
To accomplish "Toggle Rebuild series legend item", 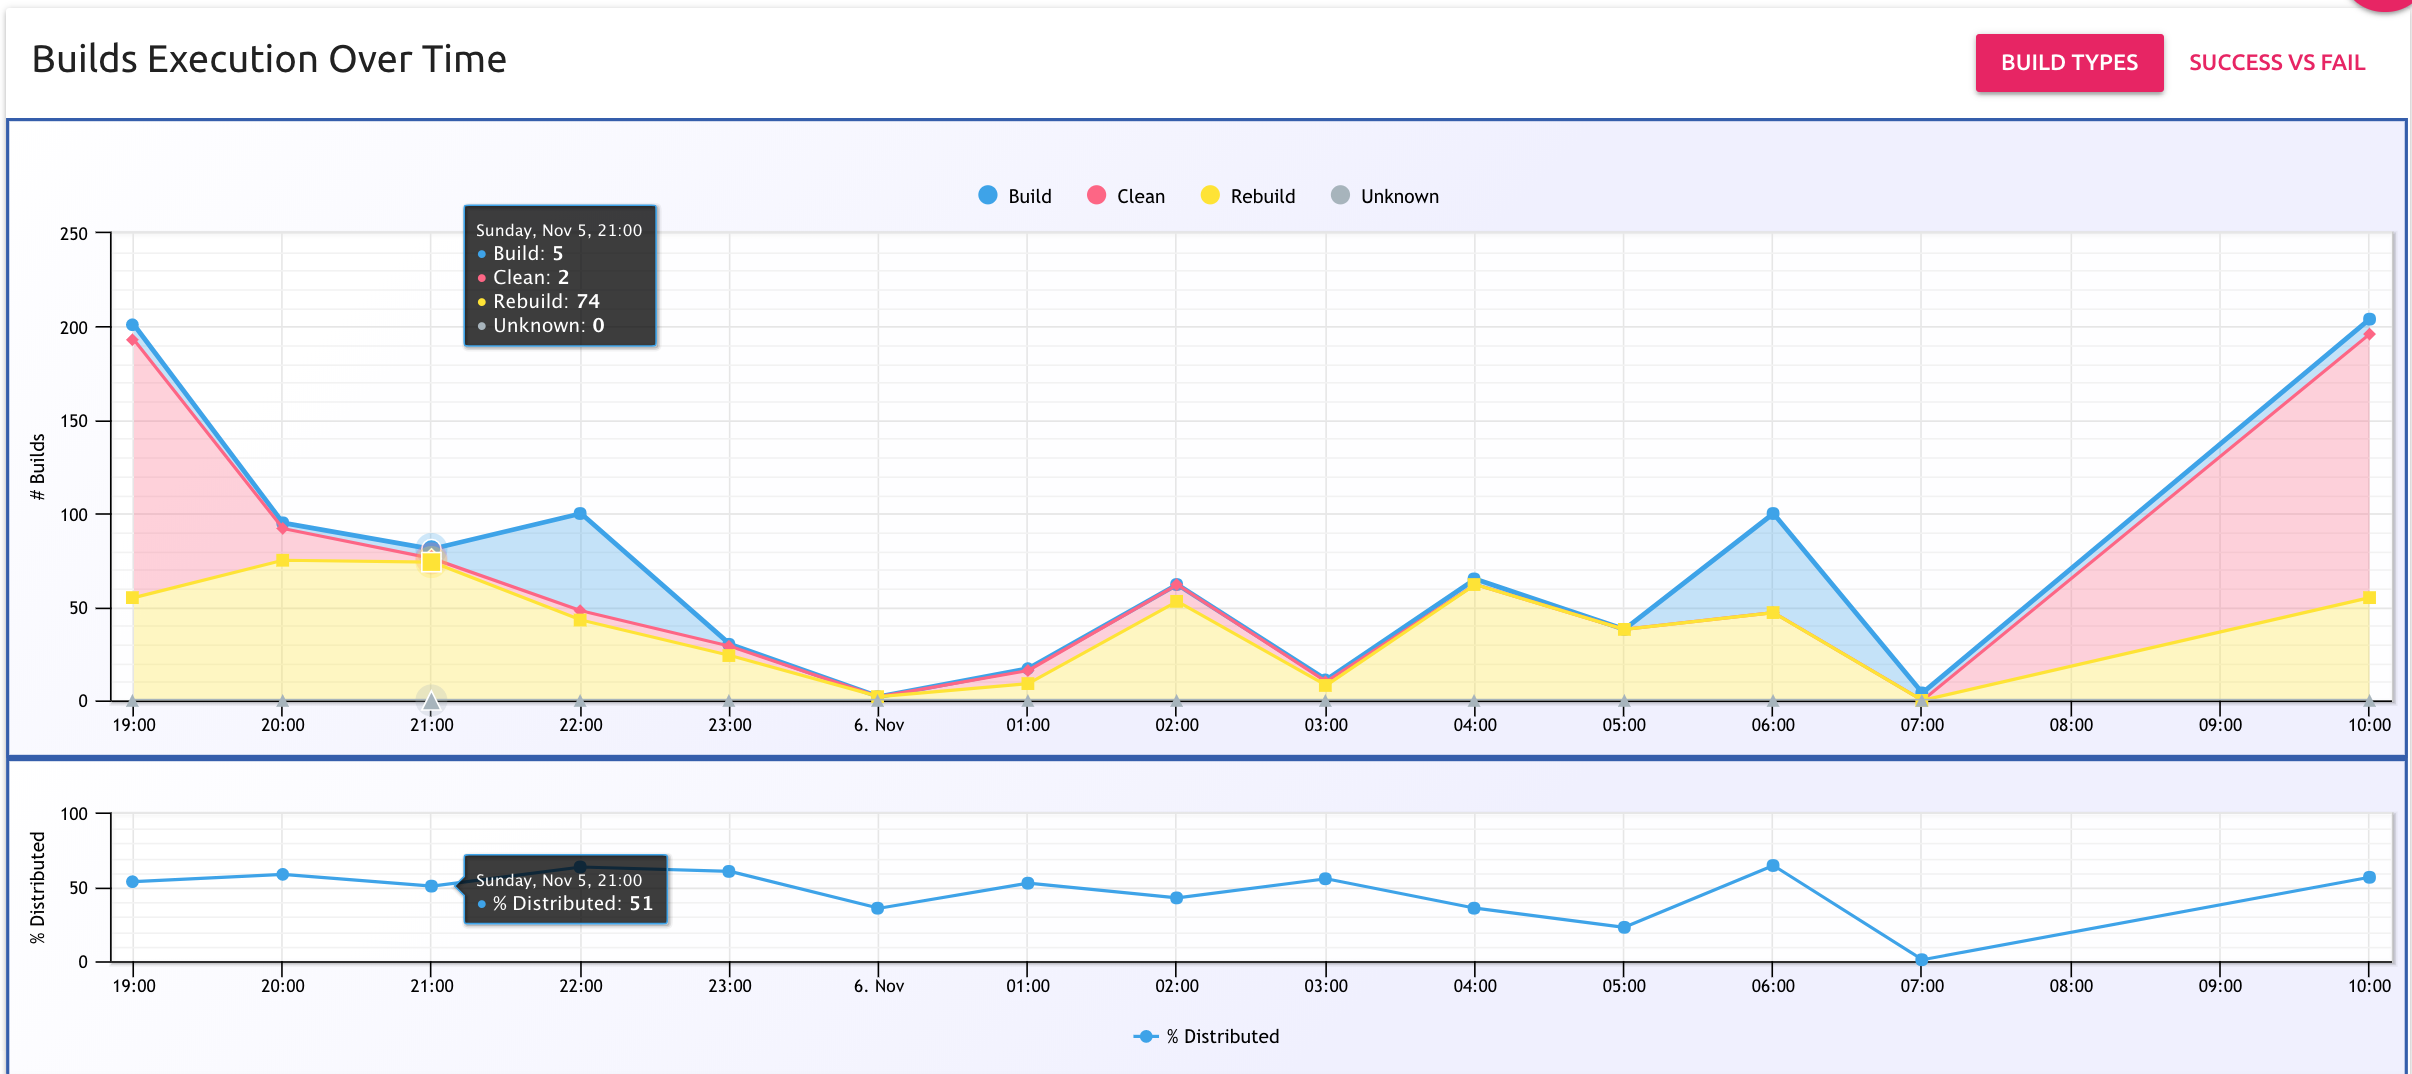I will (x=1248, y=196).
